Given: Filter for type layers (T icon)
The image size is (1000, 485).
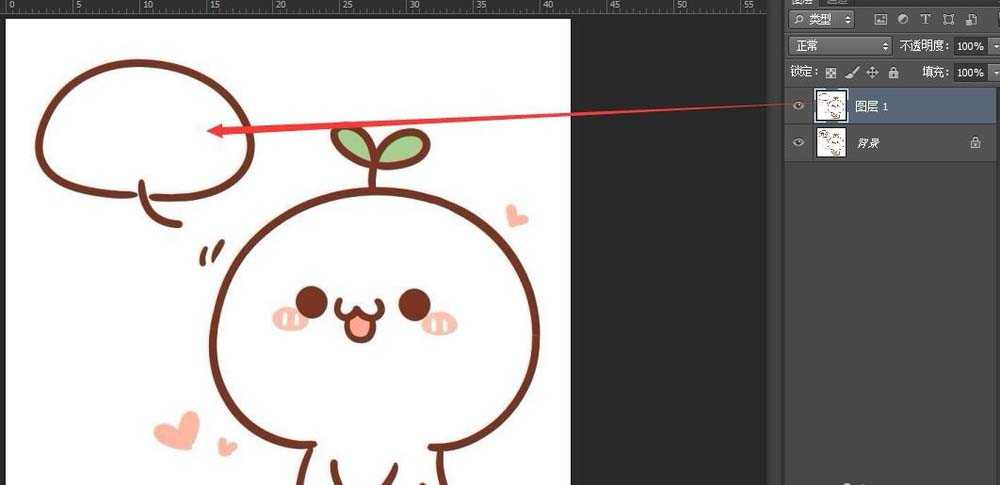Looking at the screenshot, I should [925, 19].
